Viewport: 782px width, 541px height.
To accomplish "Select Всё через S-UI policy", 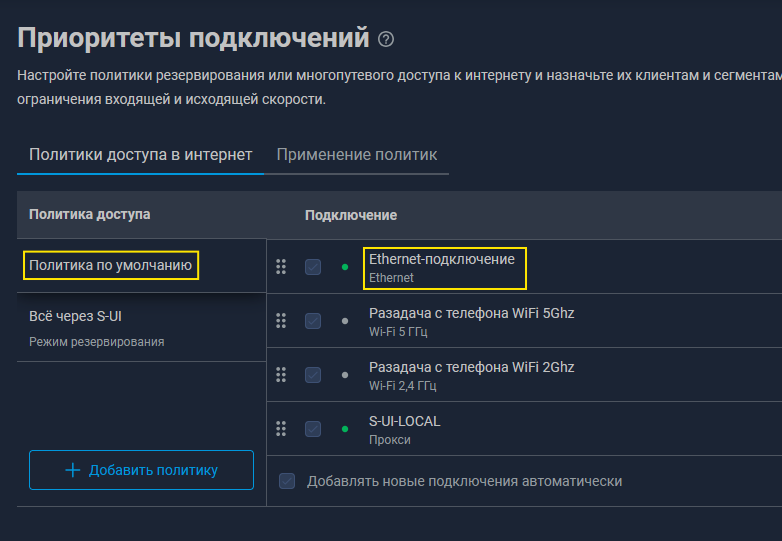I will [76, 317].
